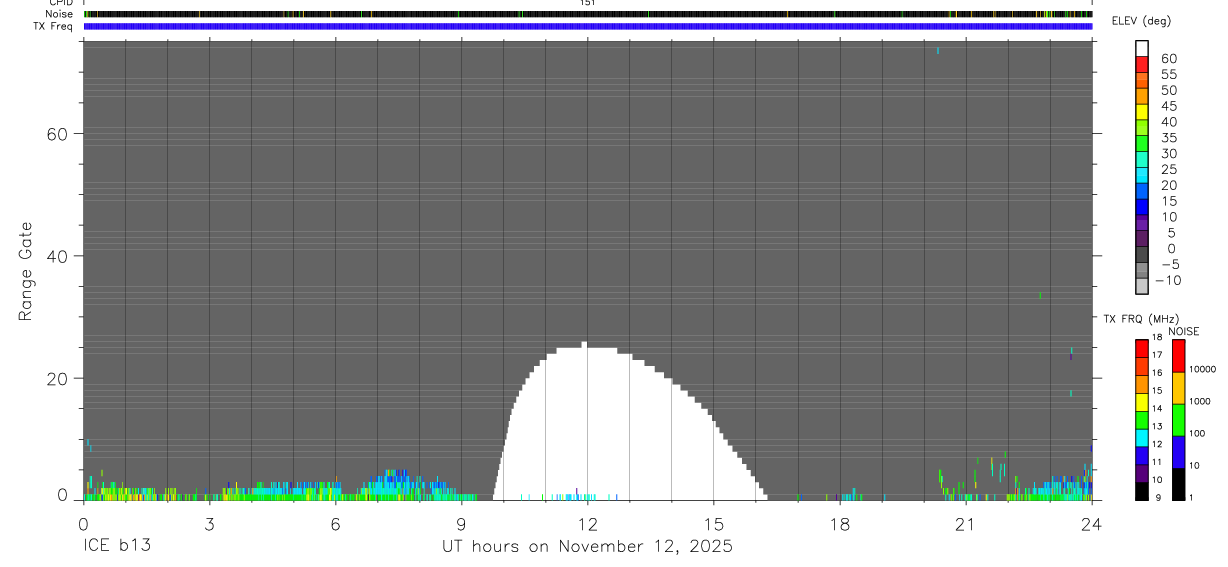Click the light gray bottom swatch of the ELEV colorbar
This screenshot has width=1228, height=567.
1142,287
